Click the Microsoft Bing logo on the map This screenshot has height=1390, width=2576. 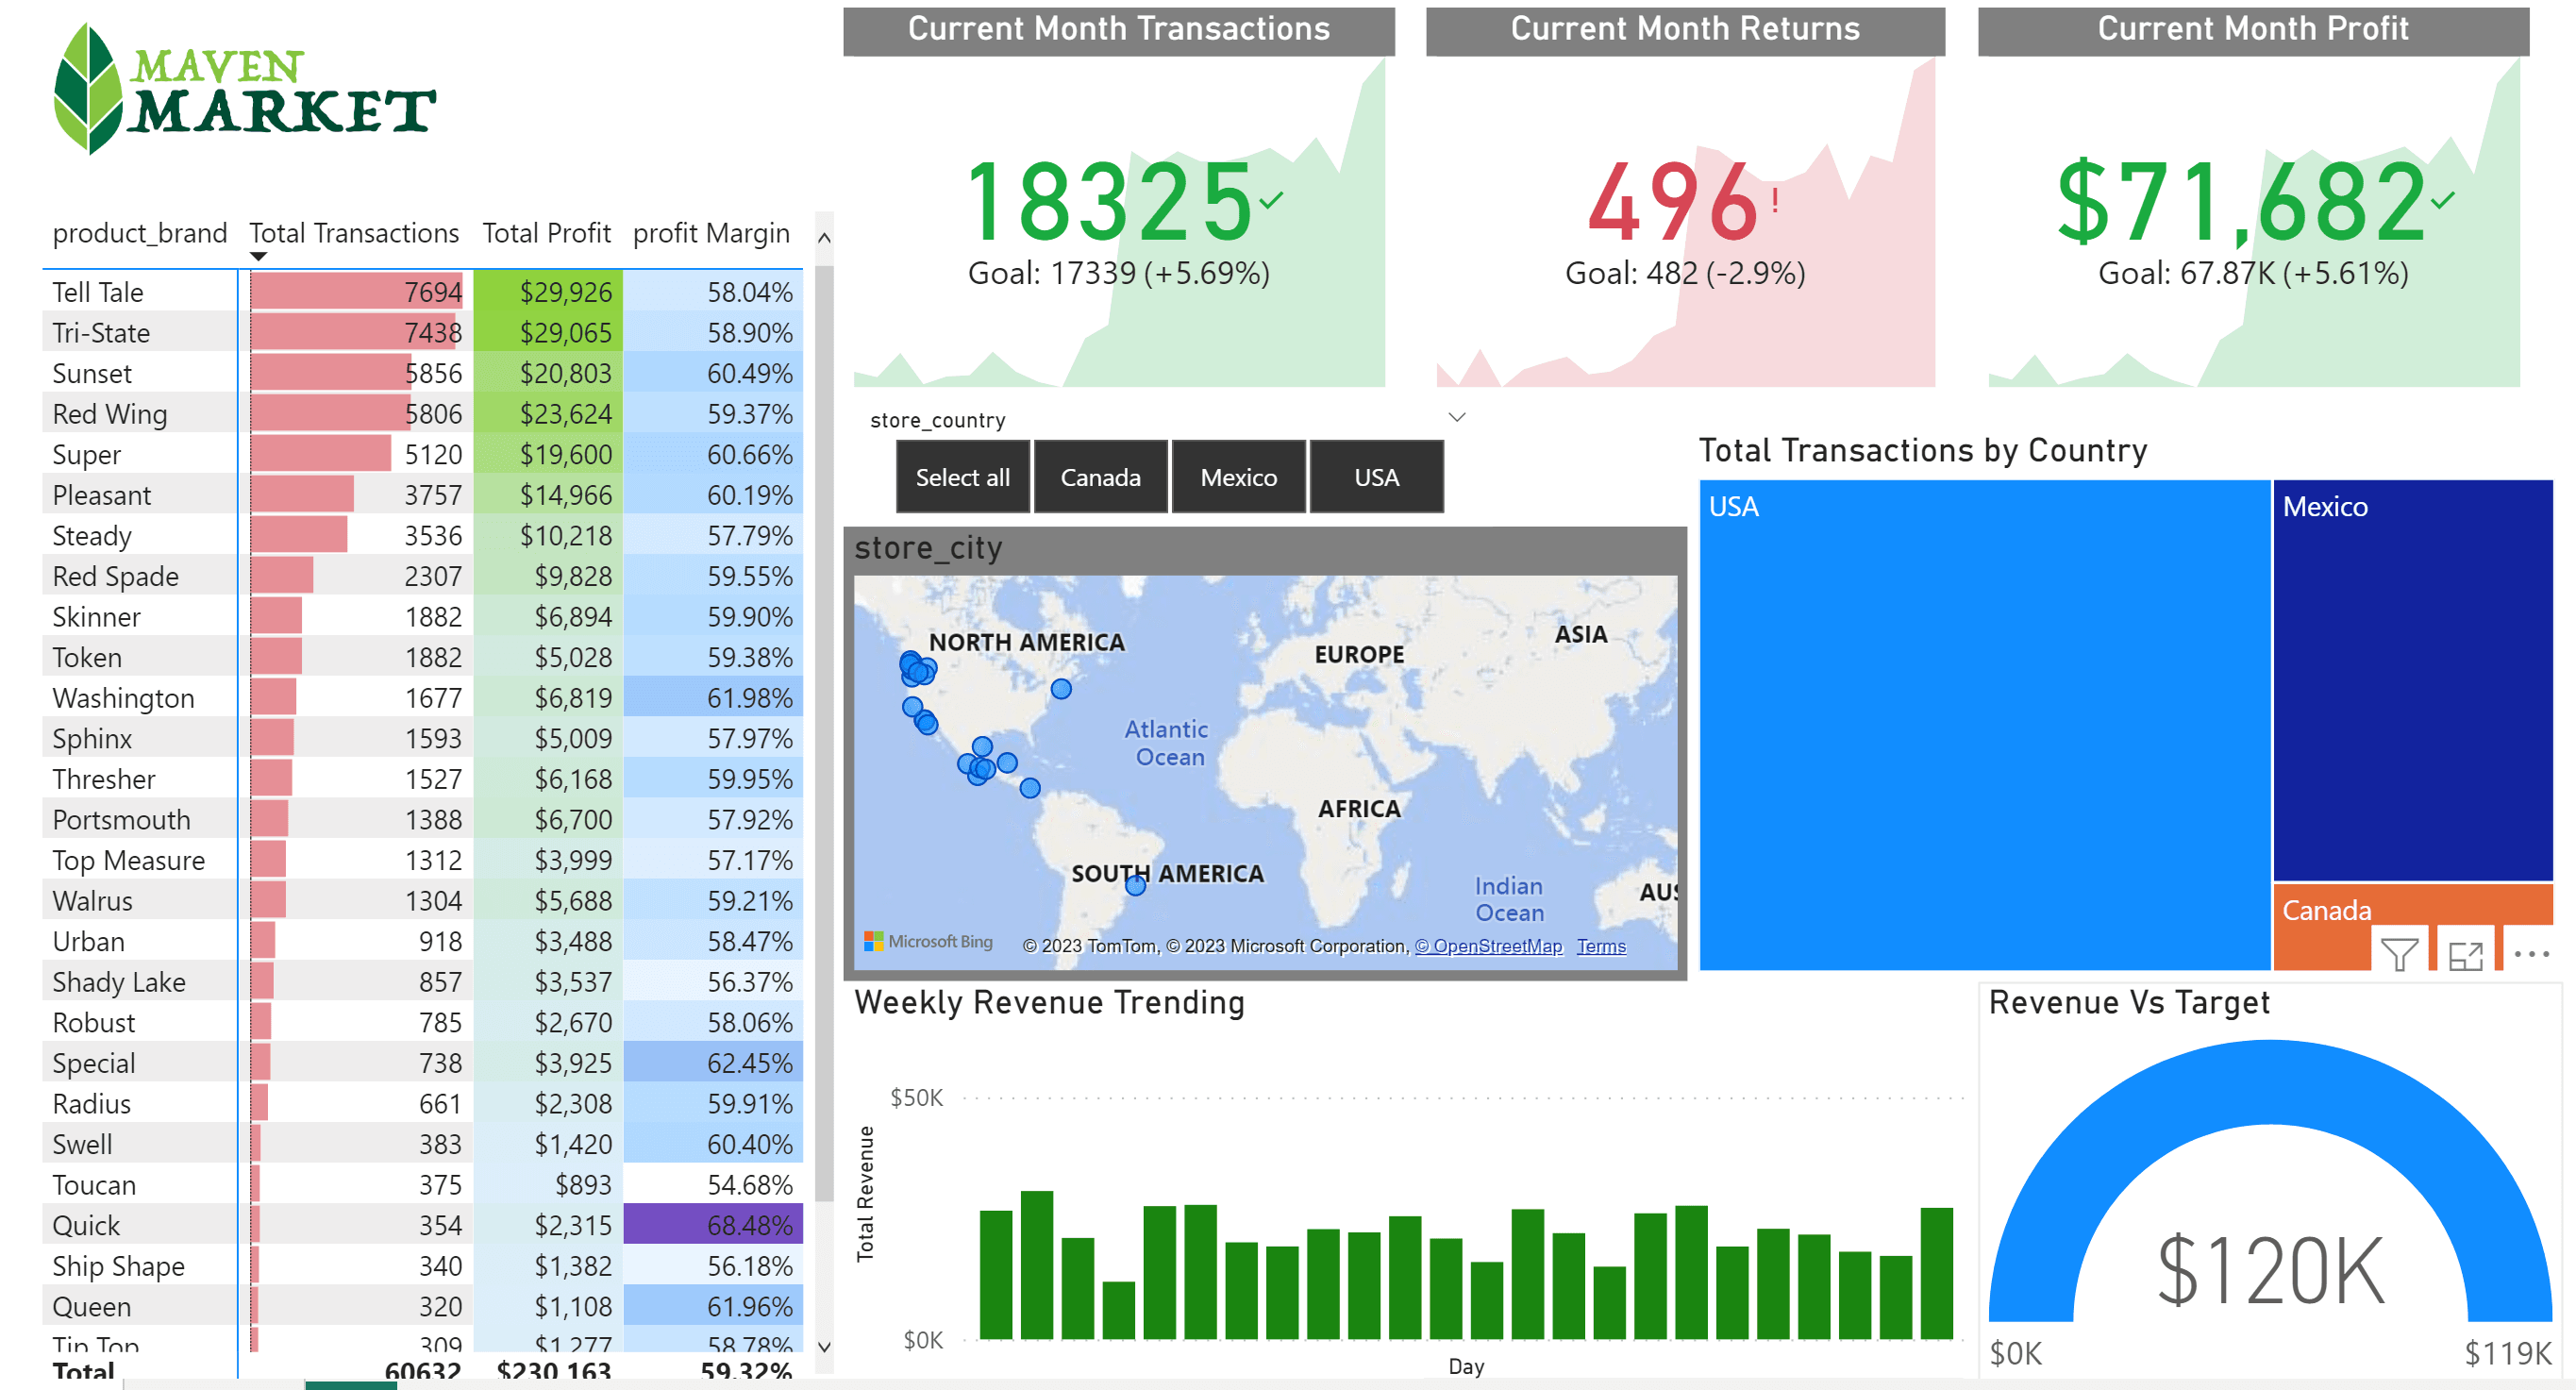[x=928, y=941]
